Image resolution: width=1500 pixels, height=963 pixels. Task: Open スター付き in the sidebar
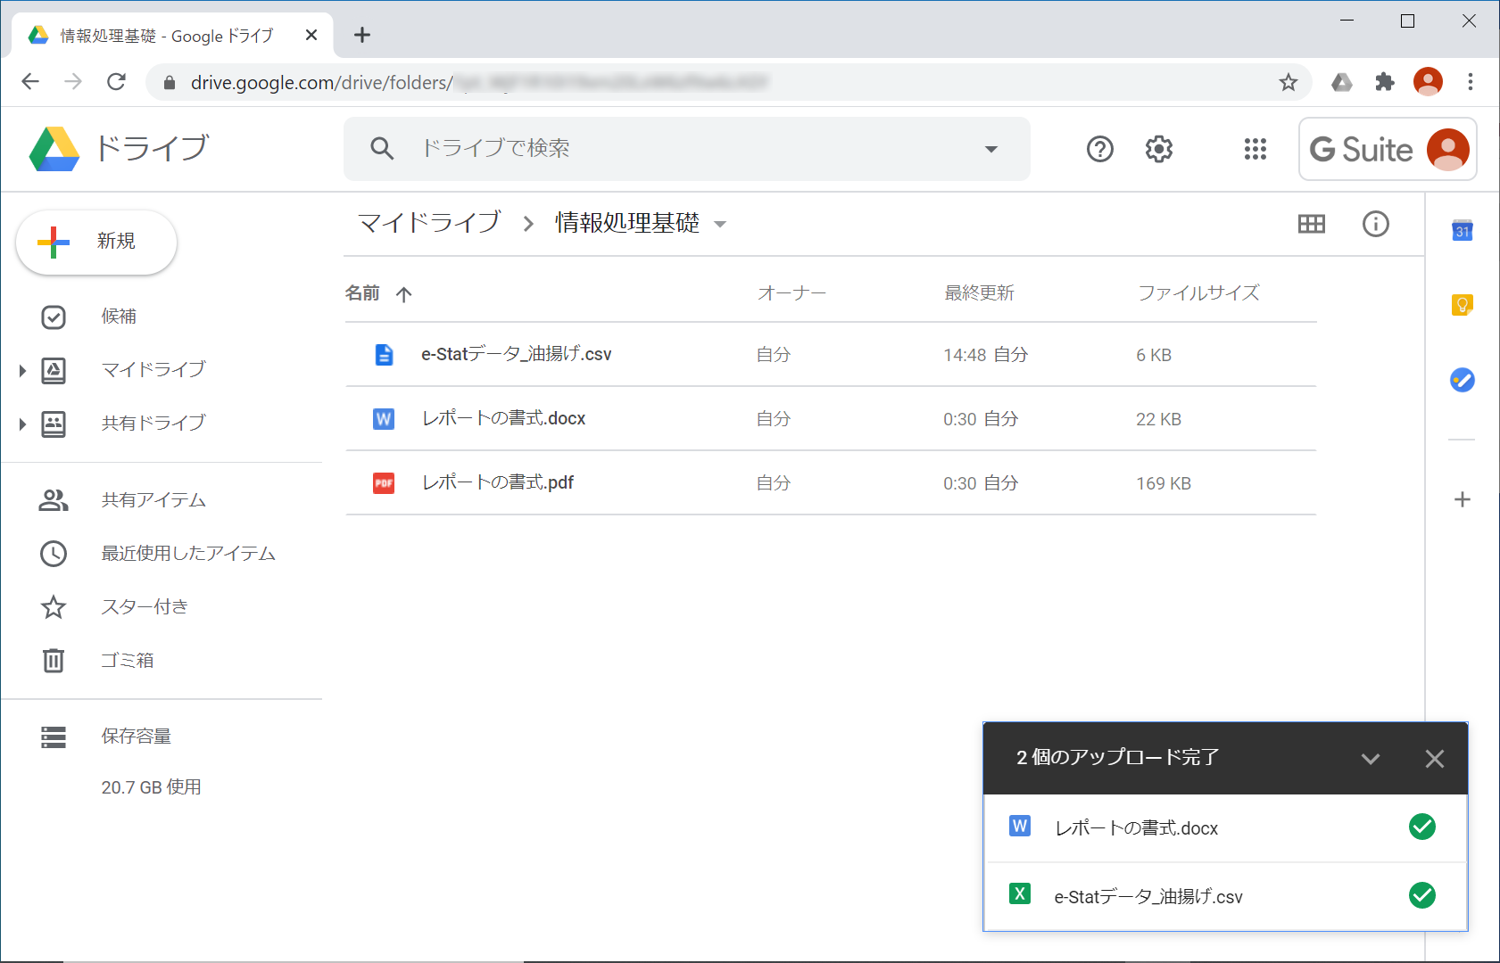coord(144,607)
